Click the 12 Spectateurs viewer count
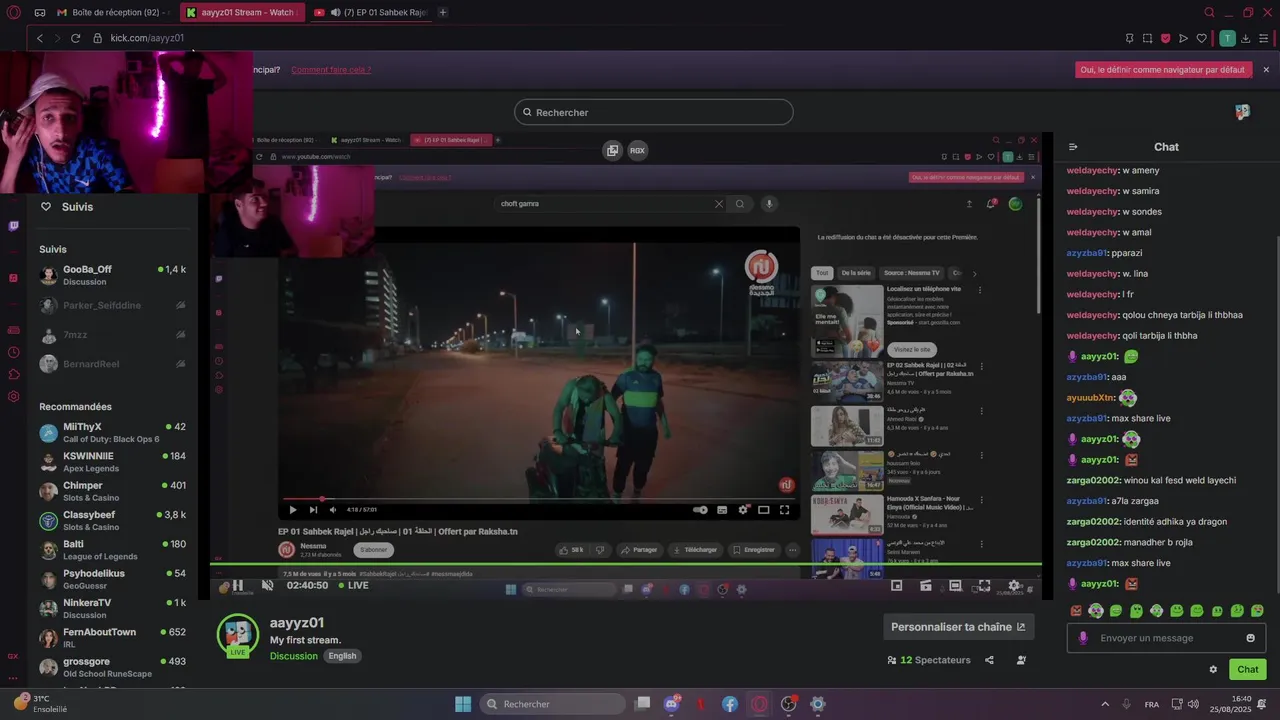Viewport: 1280px width, 720px height. coord(929,660)
